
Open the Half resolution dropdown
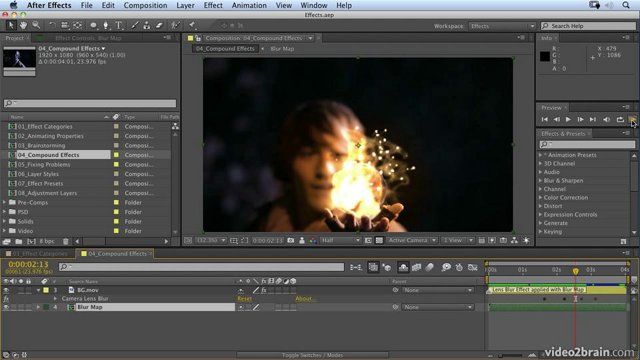340,240
